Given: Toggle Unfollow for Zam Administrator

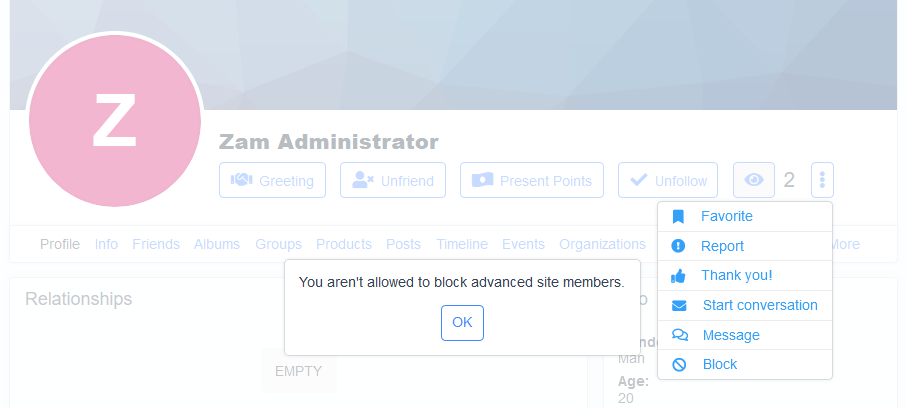Looking at the screenshot, I should pos(667,180).
